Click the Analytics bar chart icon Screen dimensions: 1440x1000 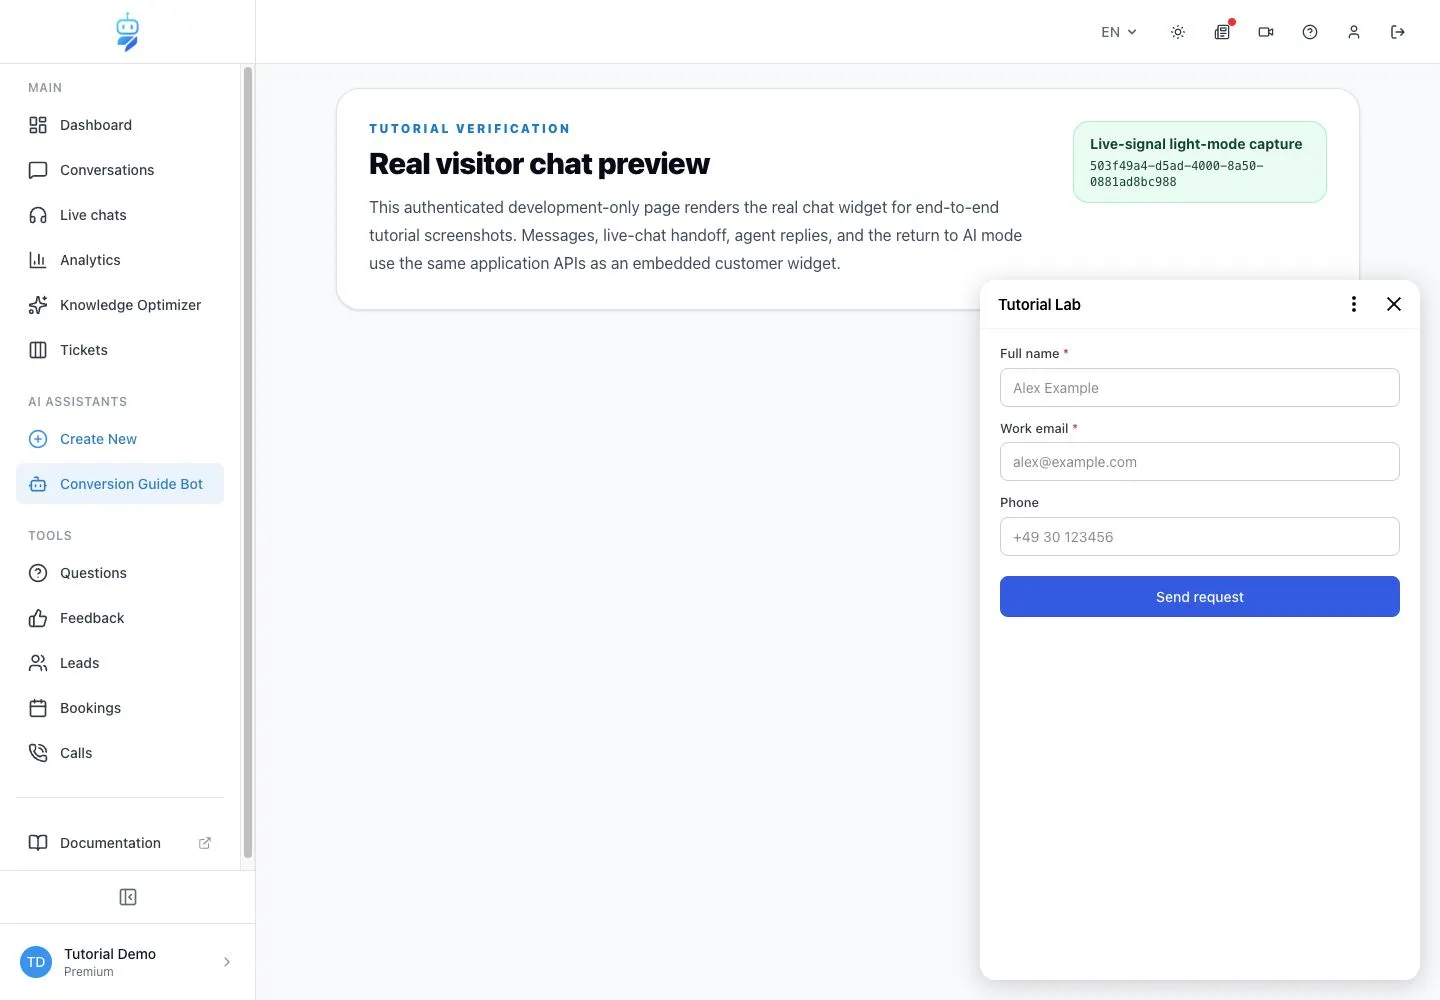click(38, 260)
